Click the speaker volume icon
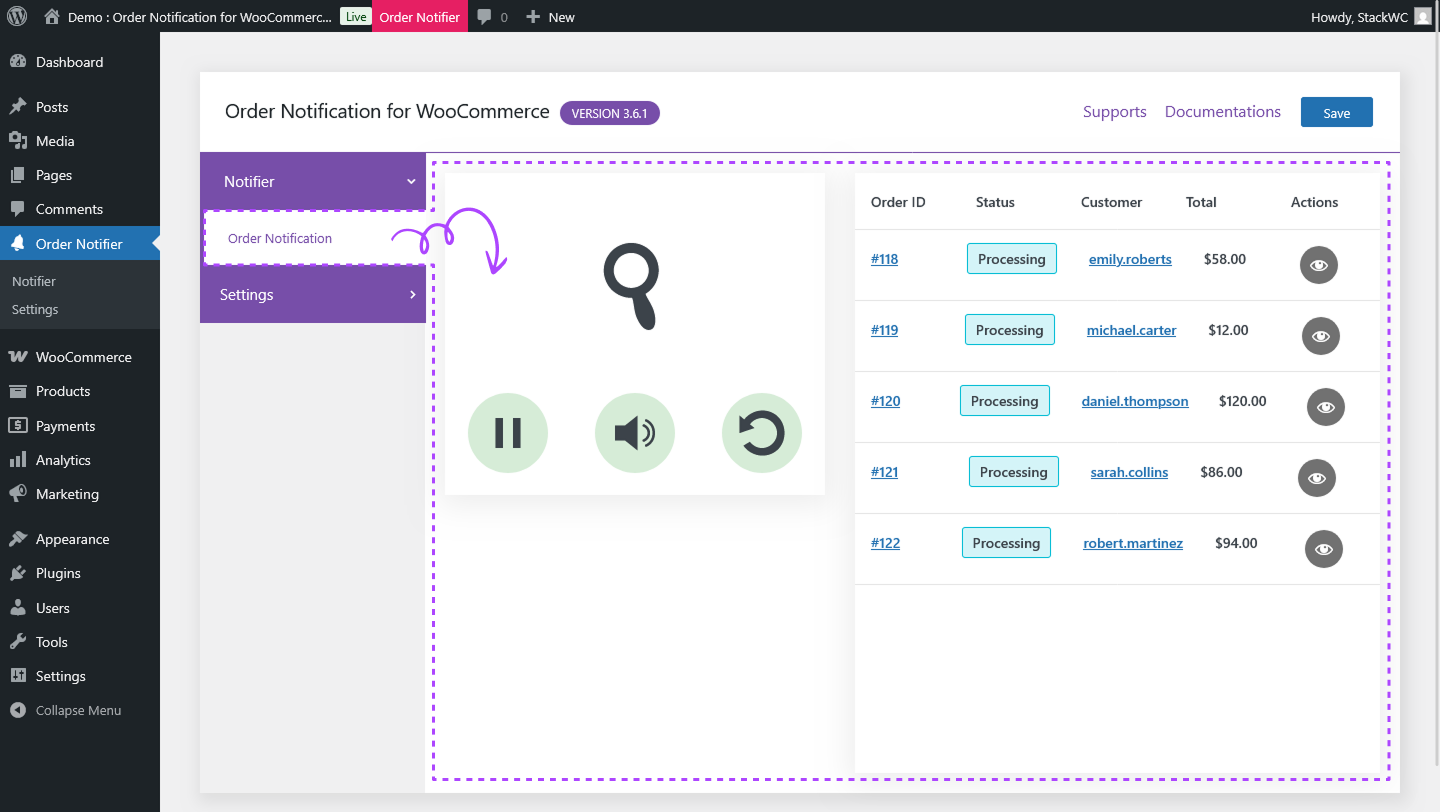The height and width of the screenshot is (812, 1440). [634, 432]
